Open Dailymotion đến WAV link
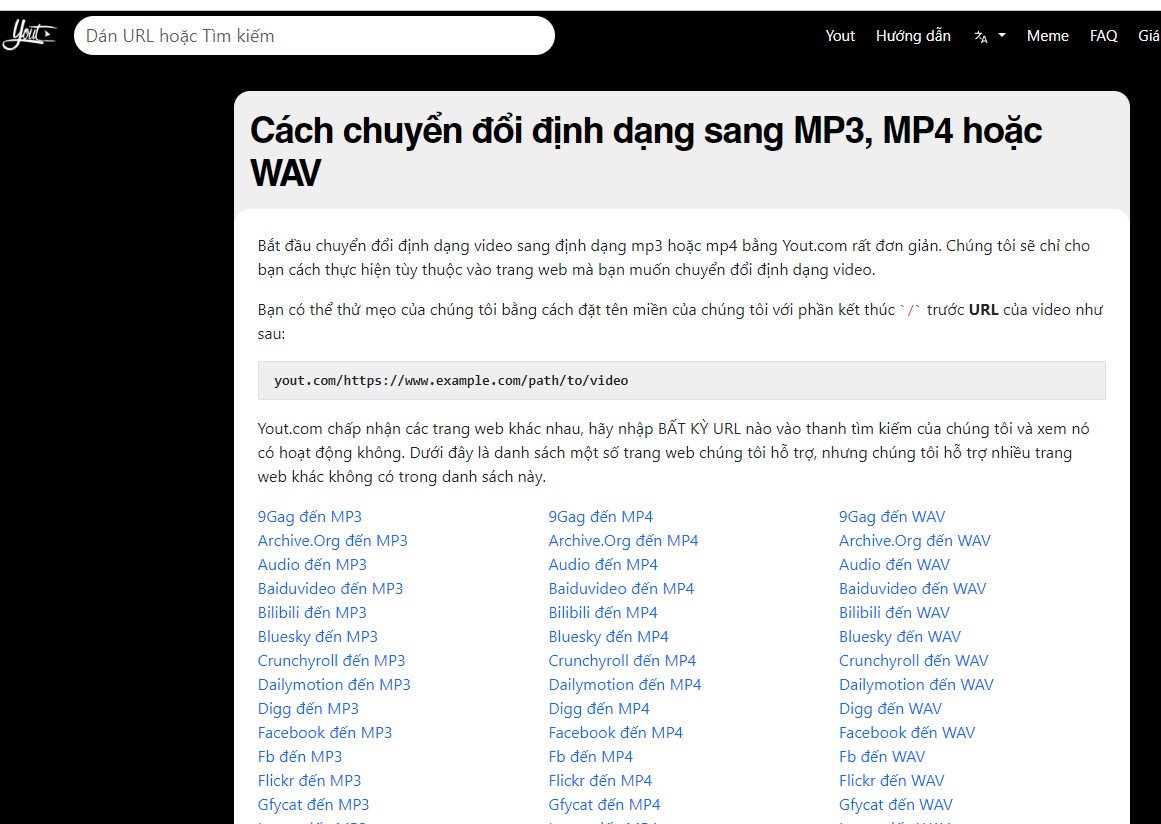 pyautogui.click(x=917, y=685)
